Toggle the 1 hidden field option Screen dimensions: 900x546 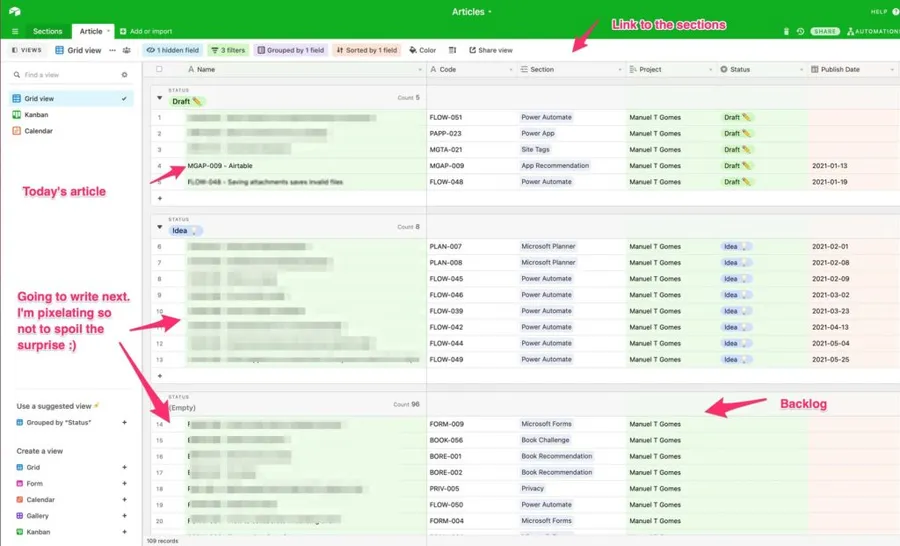point(173,50)
